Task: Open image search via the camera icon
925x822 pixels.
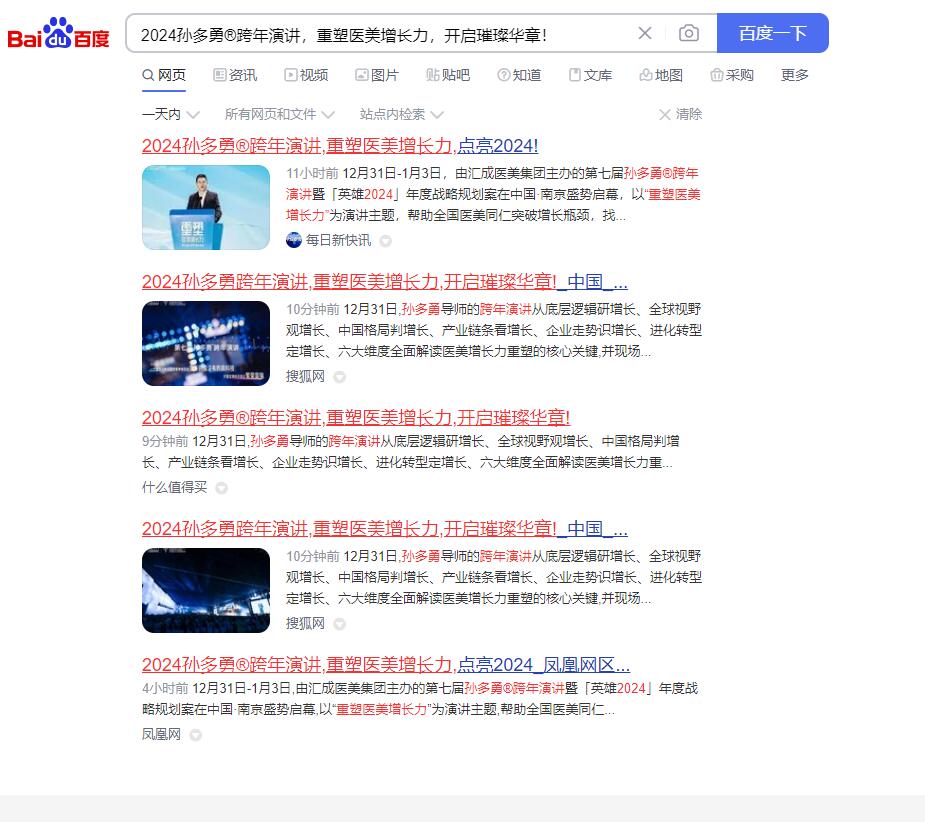Action: (x=688, y=33)
